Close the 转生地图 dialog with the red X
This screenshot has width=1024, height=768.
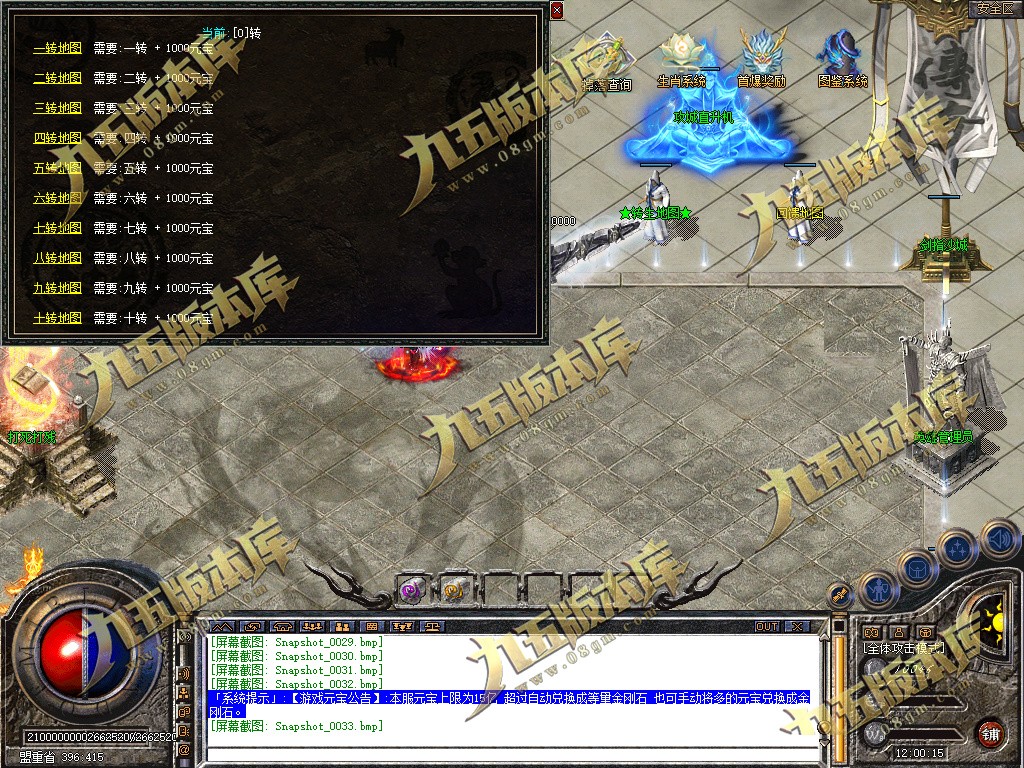click(556, 10)
